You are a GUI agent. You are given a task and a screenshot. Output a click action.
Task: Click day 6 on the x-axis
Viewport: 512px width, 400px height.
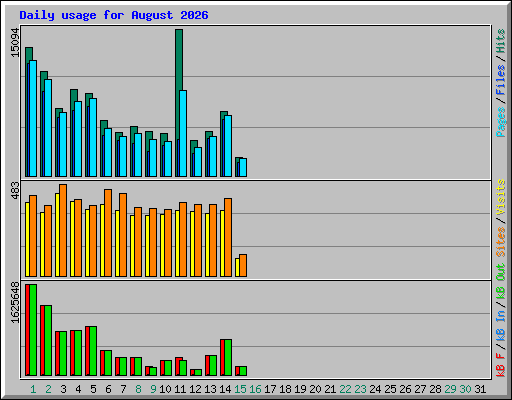(x=108, y=389)
